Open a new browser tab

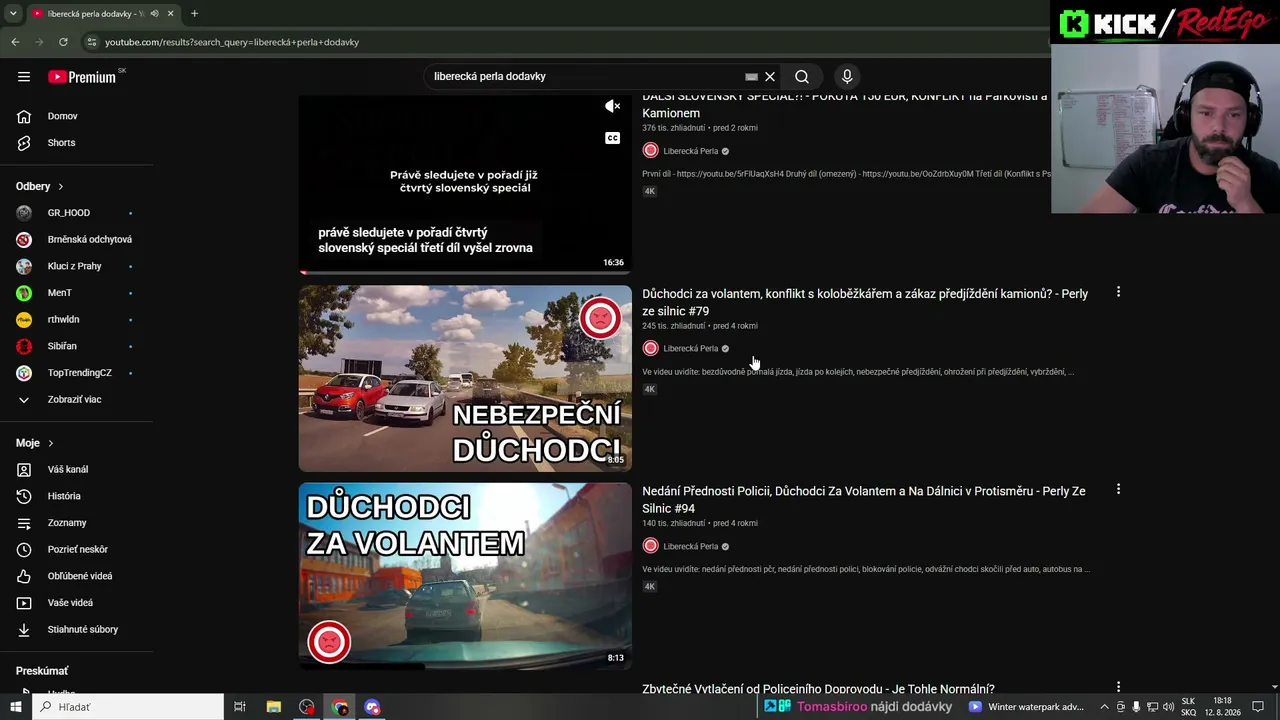pos(194,14)
